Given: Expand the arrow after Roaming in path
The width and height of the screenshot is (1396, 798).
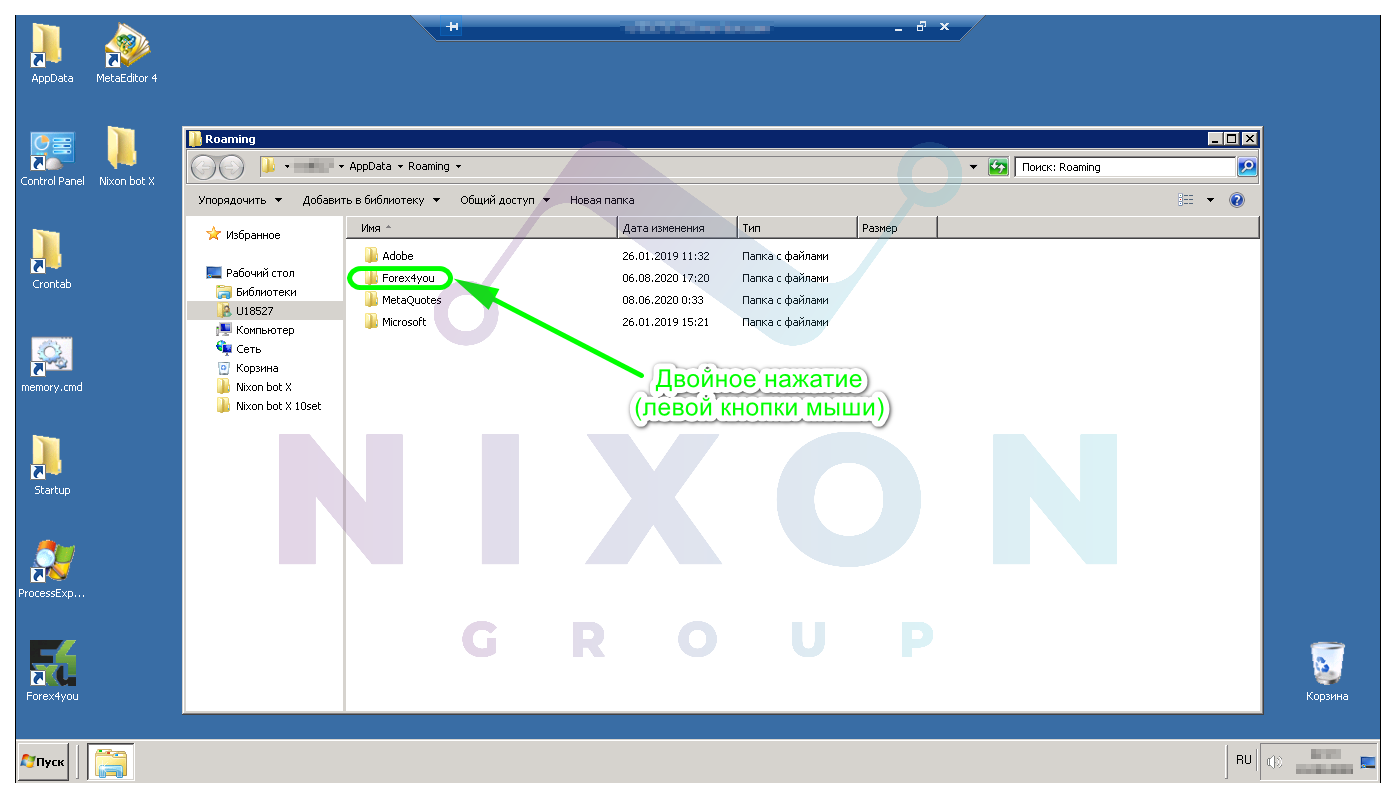Looking at the screenshot, I should 458,167.
